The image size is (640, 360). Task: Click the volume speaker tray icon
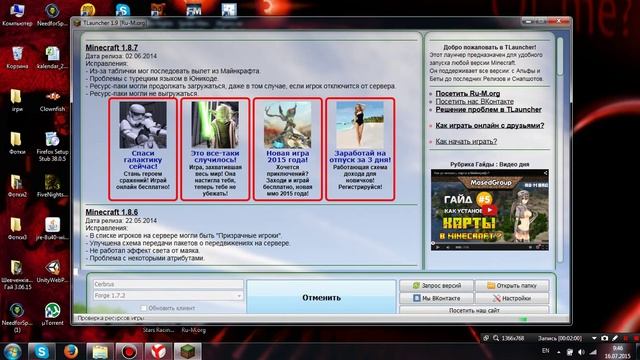(x=581, y=351)
